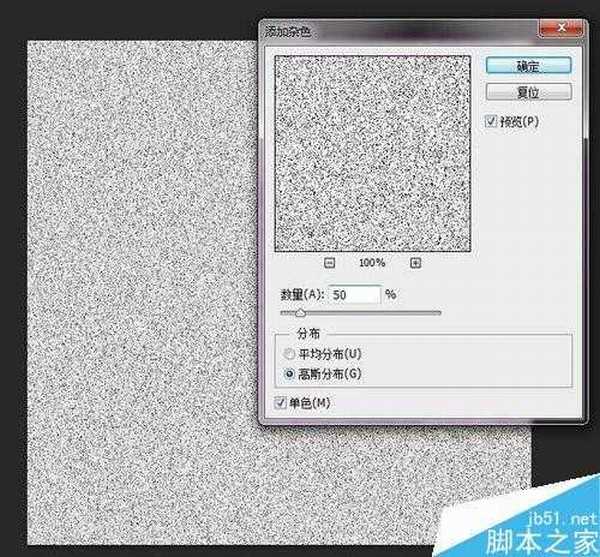The width and height of the screenshot is (600, 557).
Task: Zoom out the noise preview with minus button
Action: click(x=329, y=263)
